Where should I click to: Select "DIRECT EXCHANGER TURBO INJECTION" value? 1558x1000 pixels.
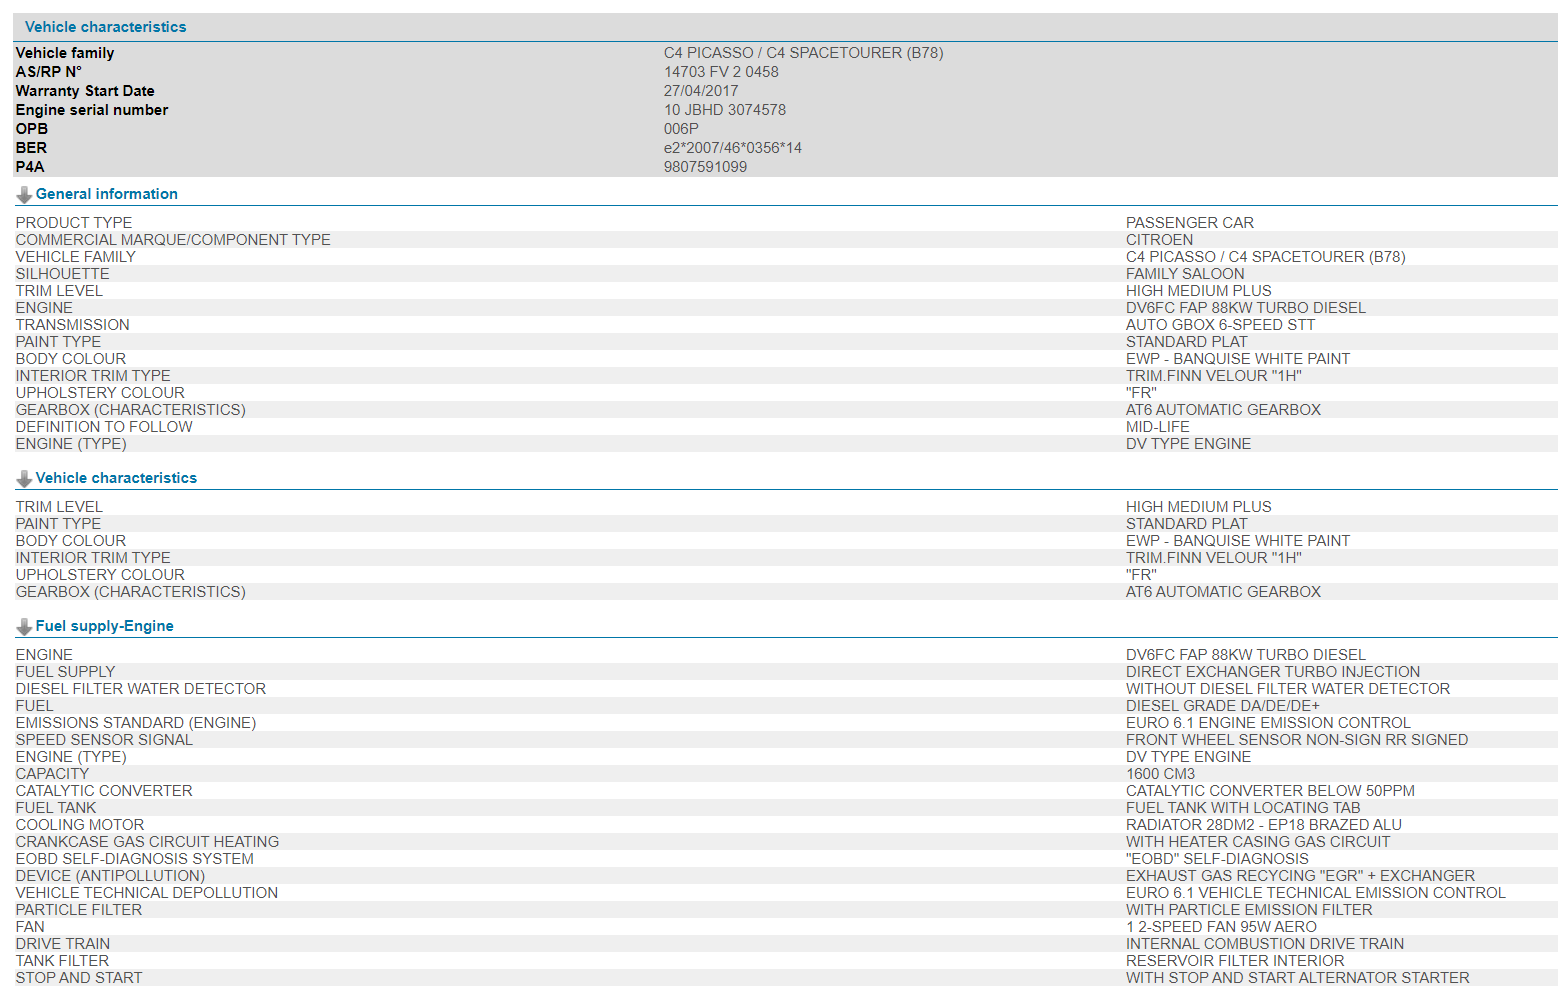[x=1273, y=672]
